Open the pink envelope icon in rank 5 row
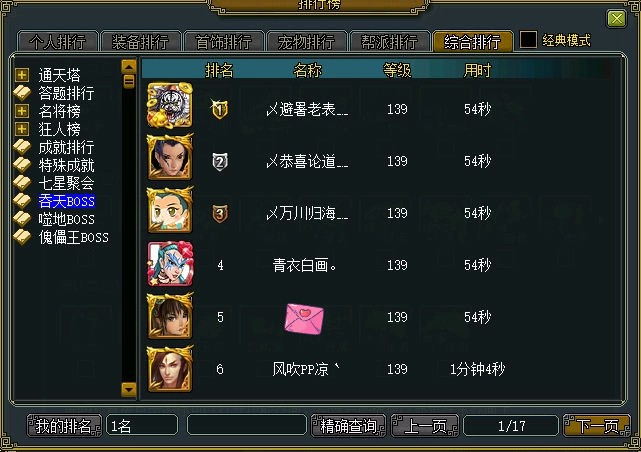The width and height of the screenshot is (641, 452). click(304, 319)
